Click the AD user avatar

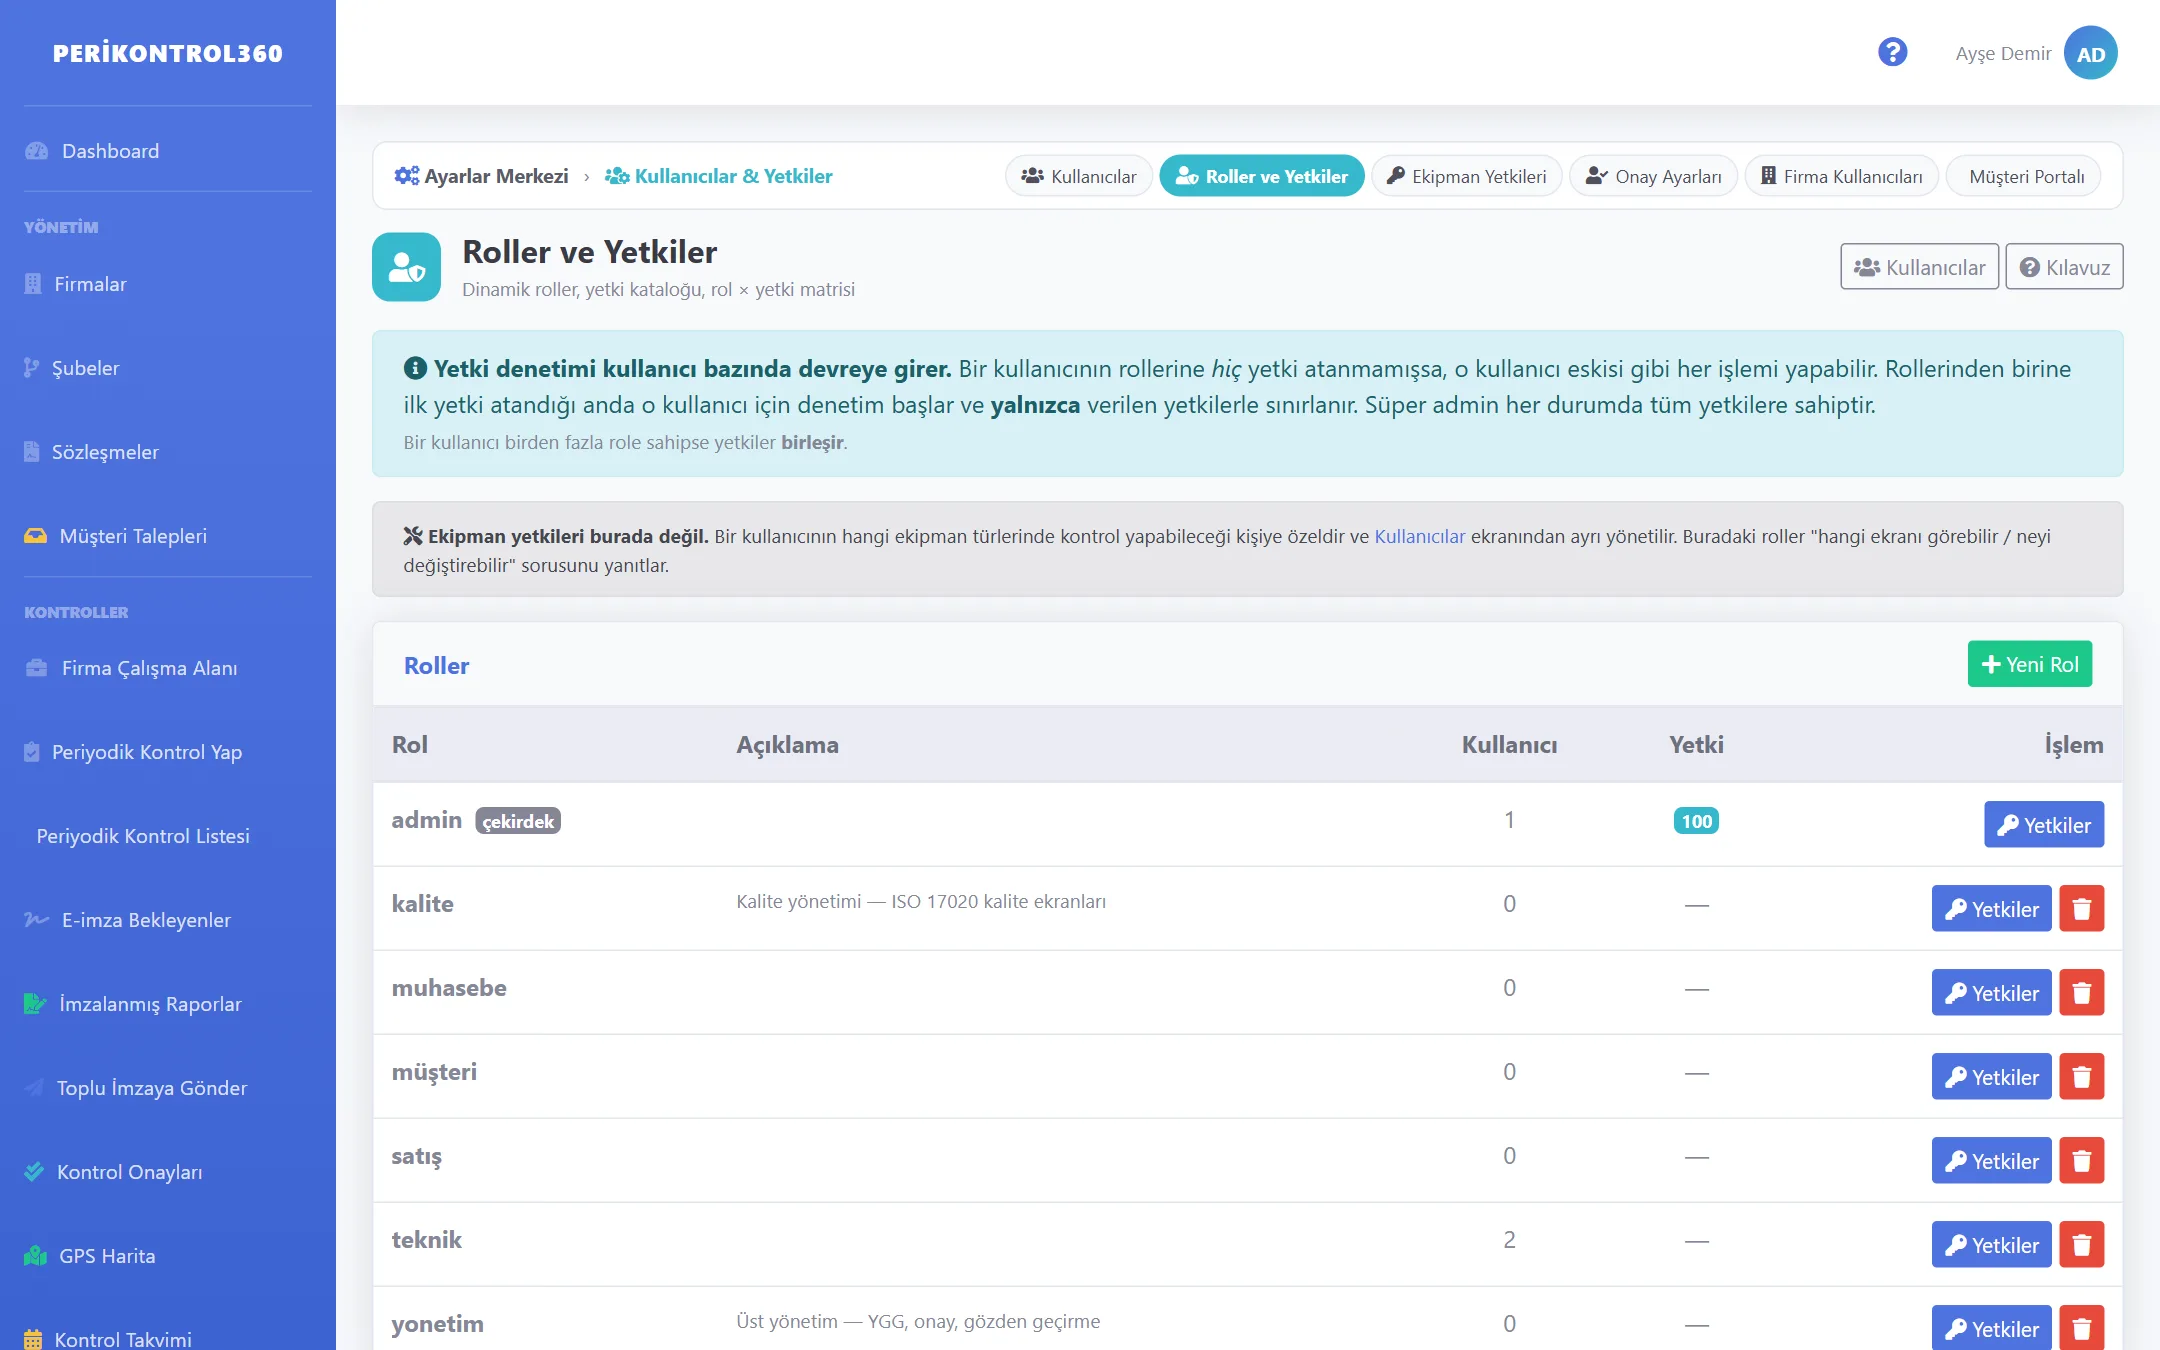[2091, 53]
